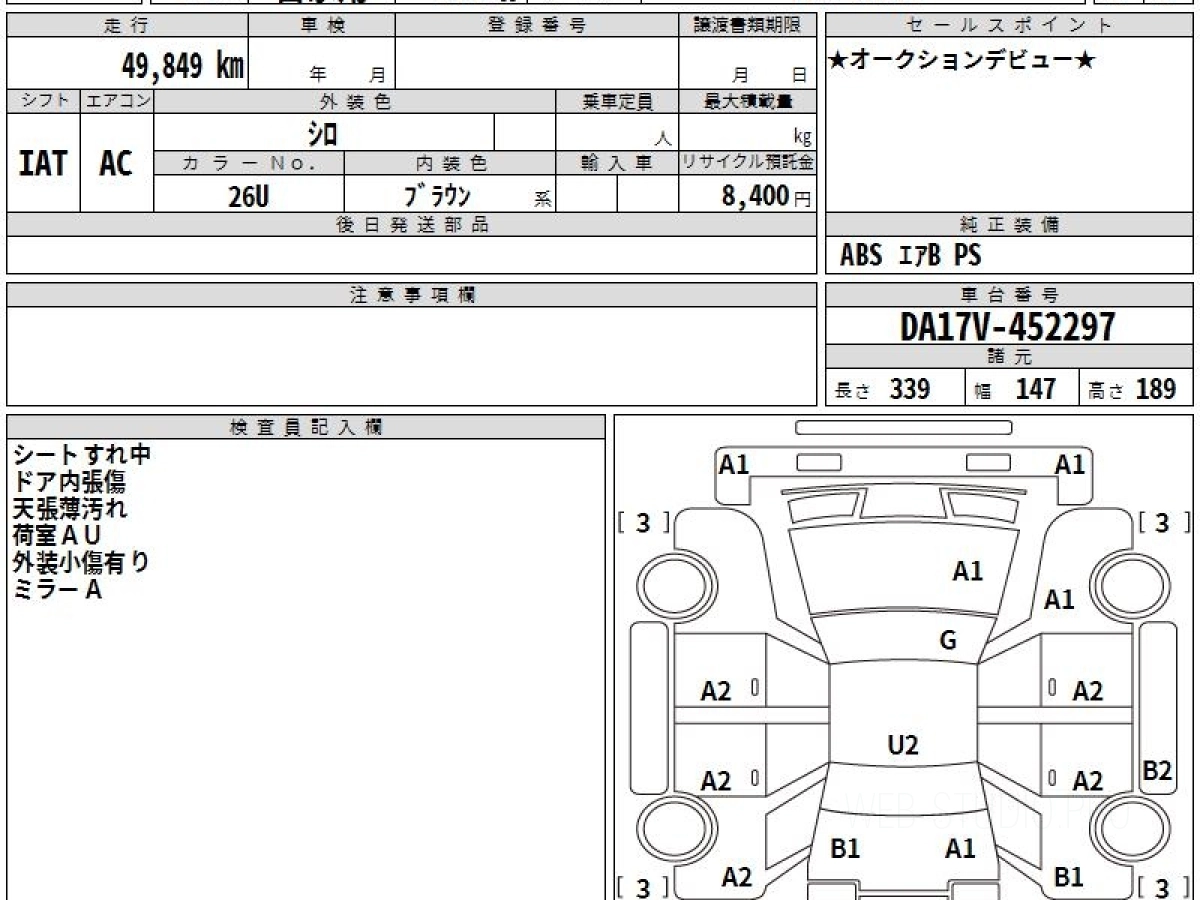Select the 登録番号 header

tap(536, 26)
